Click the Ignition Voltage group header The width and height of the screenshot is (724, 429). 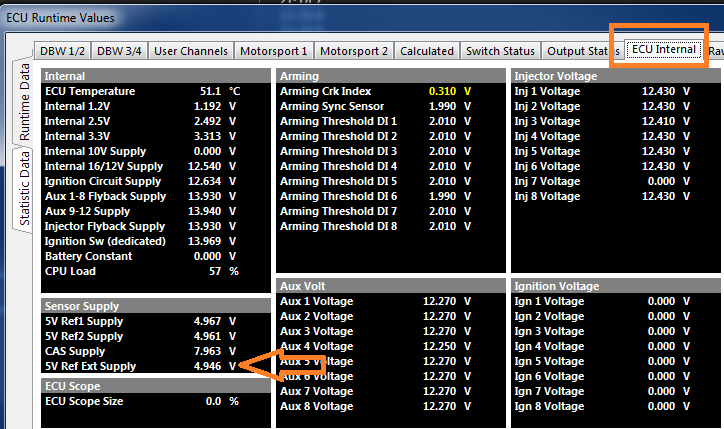(616, 286)
